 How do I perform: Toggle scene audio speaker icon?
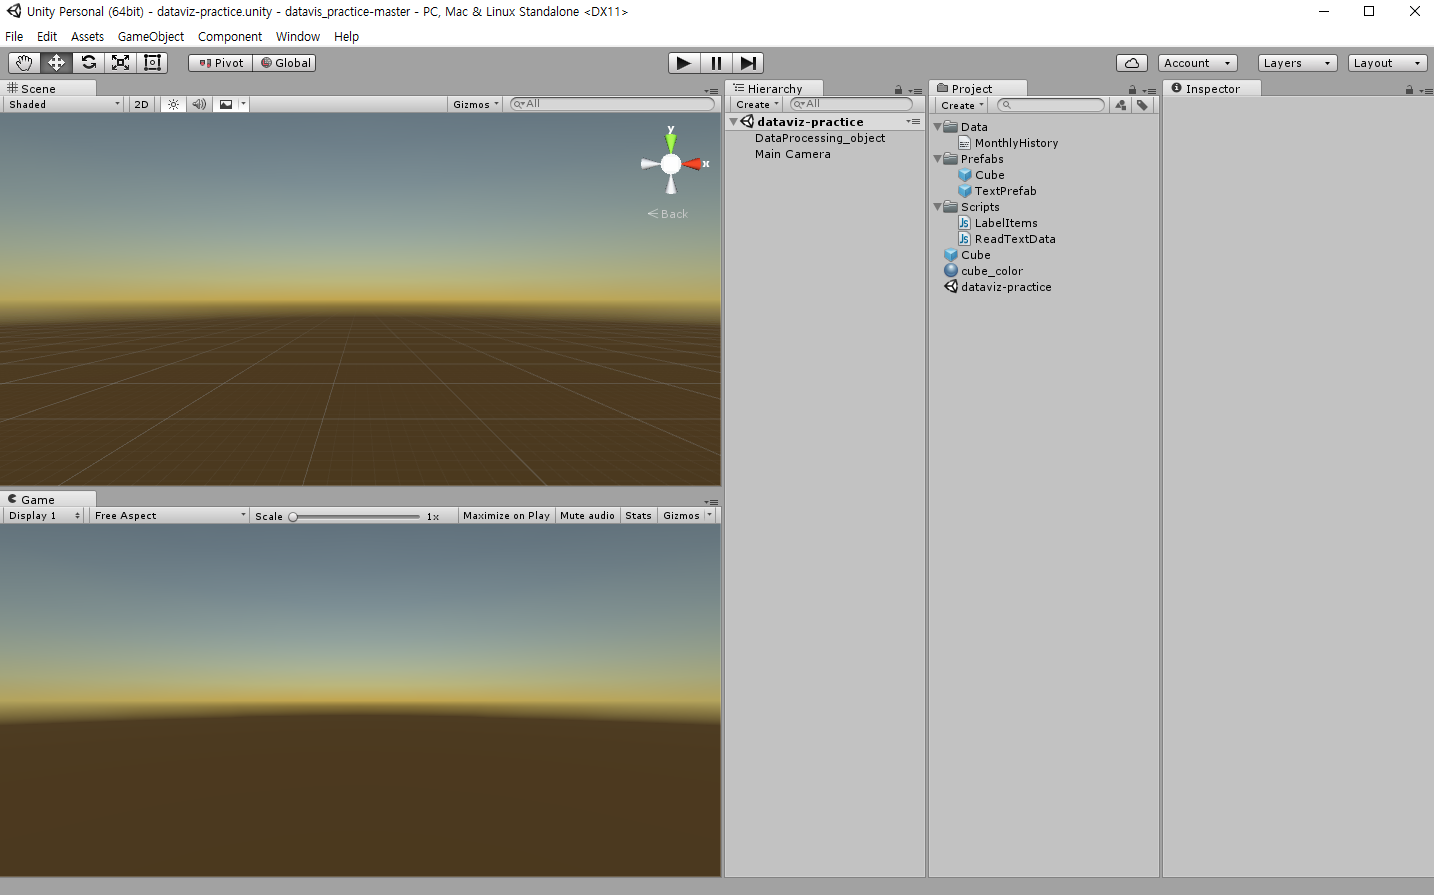click(x=199, y=104)
